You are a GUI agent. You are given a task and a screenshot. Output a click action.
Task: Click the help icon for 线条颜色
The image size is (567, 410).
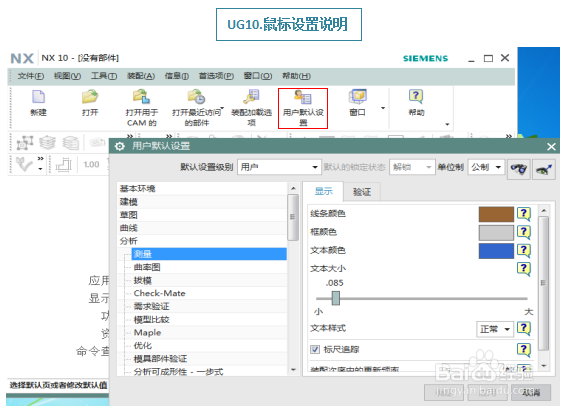[x=524, y=214]
